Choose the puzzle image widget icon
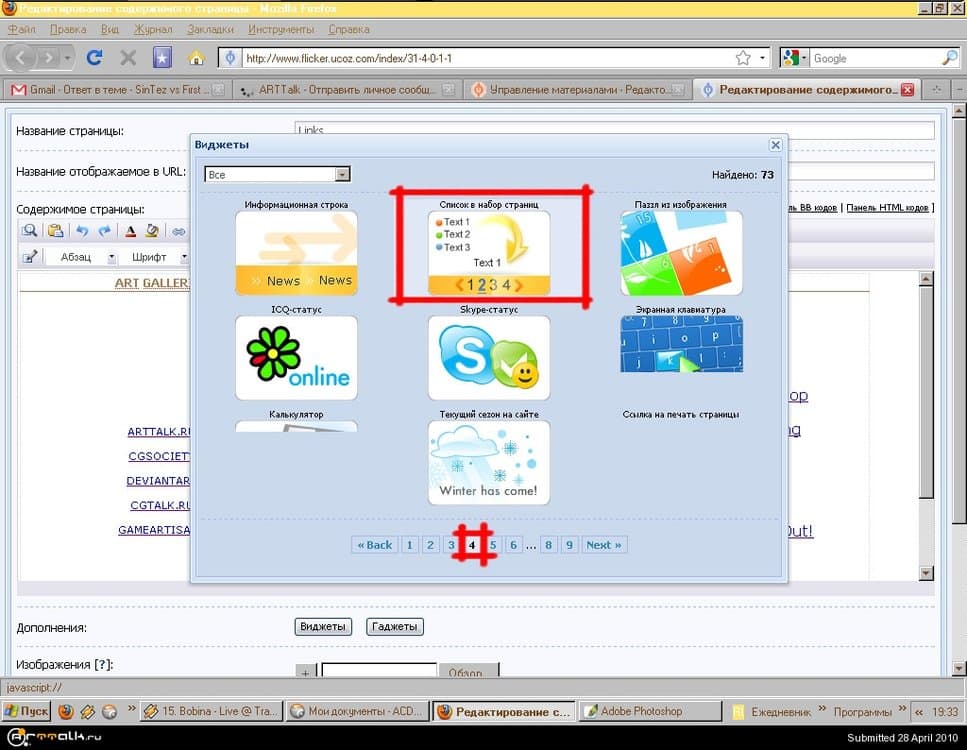This screenshot has width=967, height=750. (x=681, y=253)
